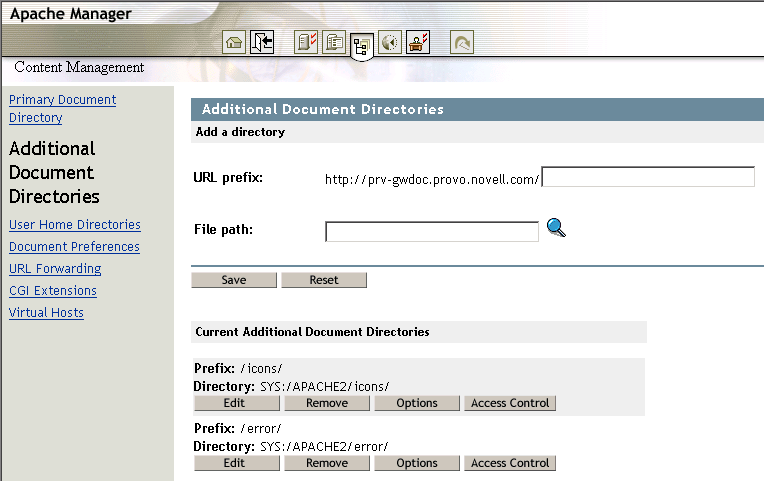The width and height of the screenshot is (764, 481).
Task: Open Document Preferences page
Action: tap(74, 247)
